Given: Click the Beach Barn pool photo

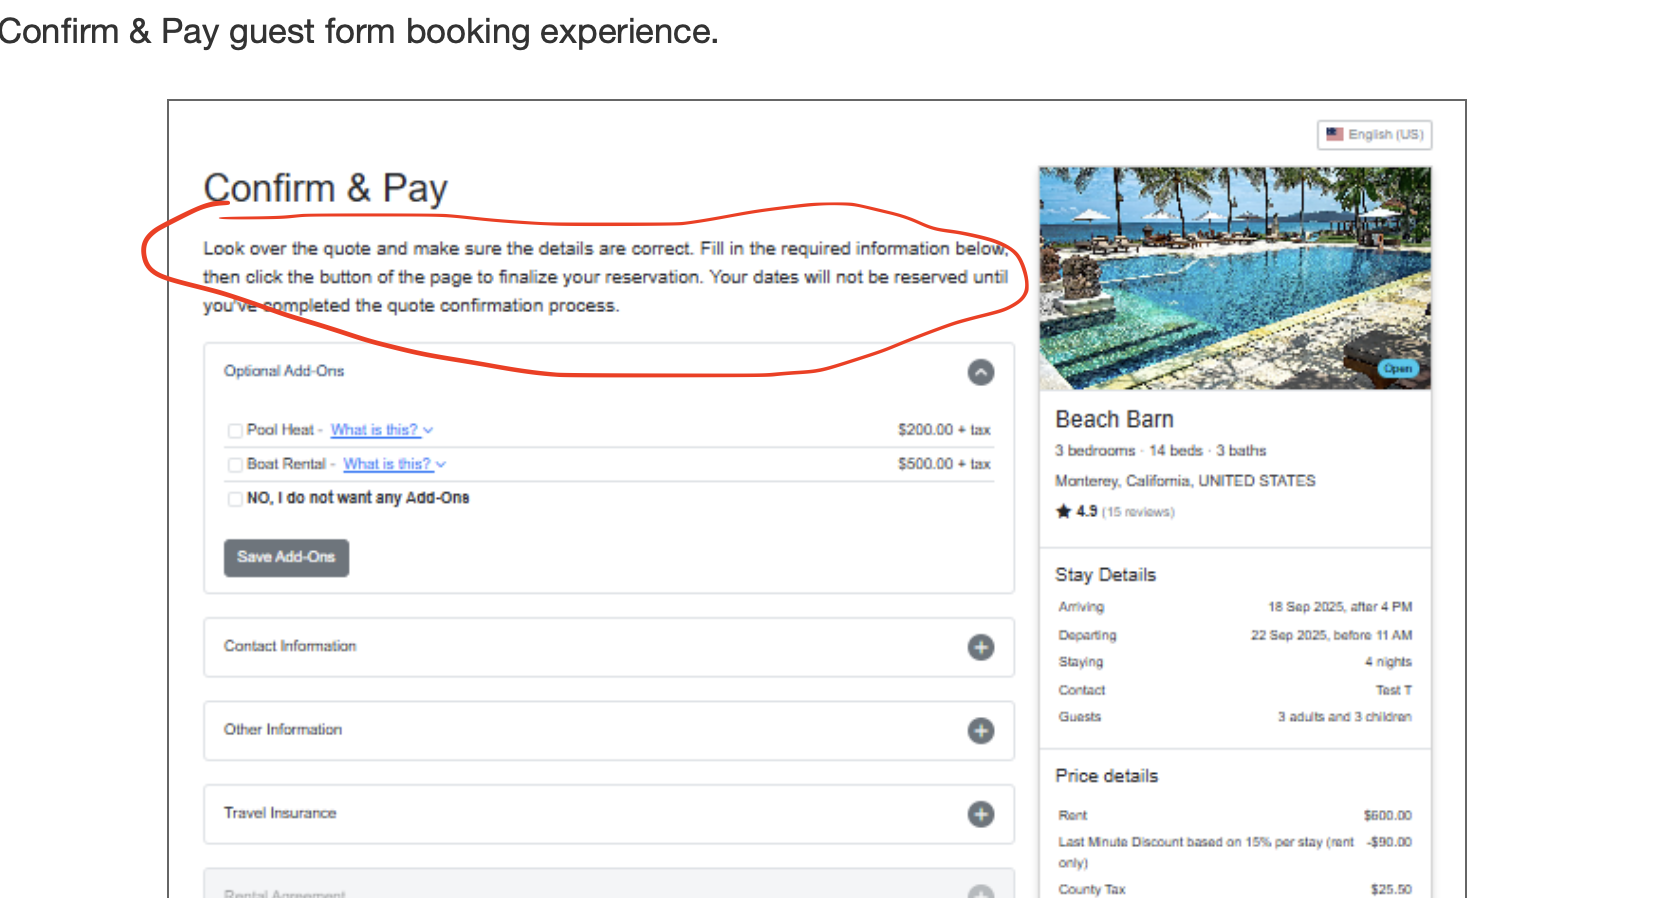Looking at the screenshot, I should [1234, 278].
